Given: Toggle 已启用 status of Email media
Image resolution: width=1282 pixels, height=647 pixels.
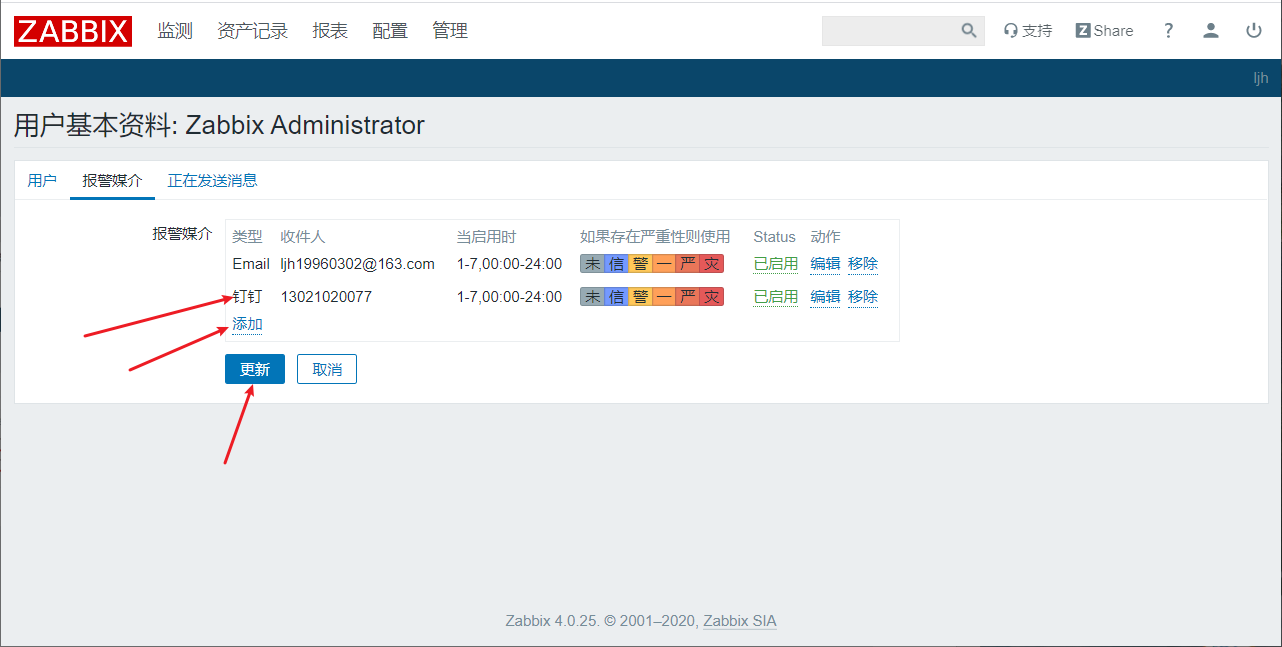Looking at the screenshot, I should [776, 264].
